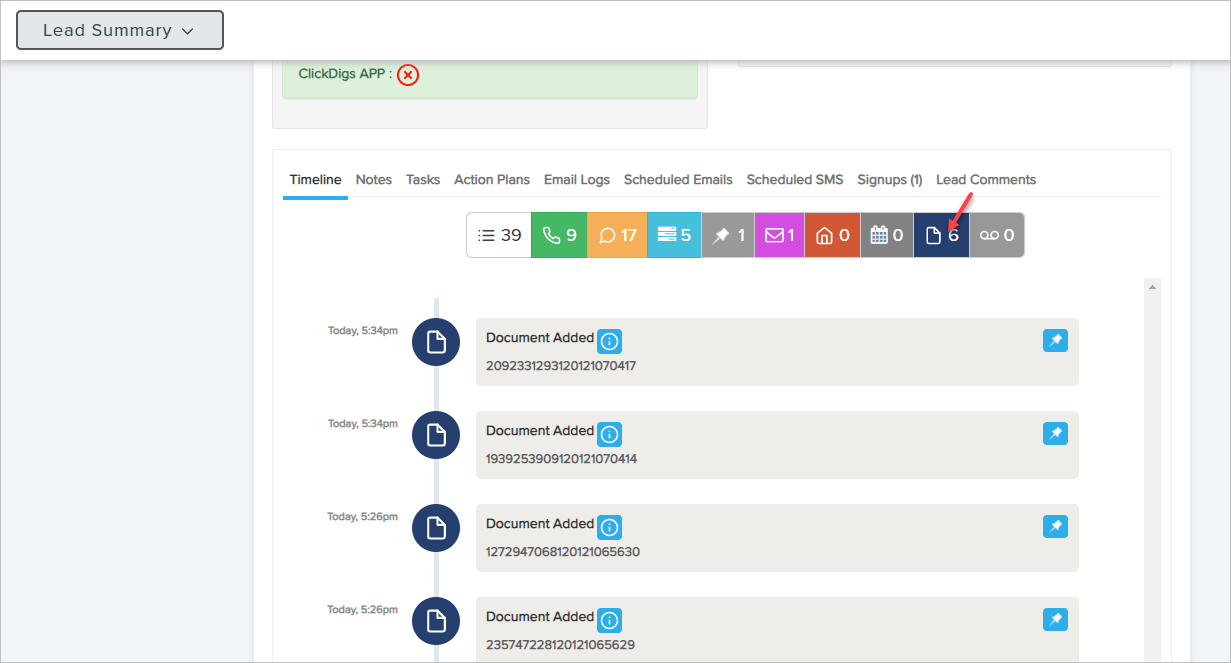Filter timeline by pinned items (1)
Image resolution: width=1231 pixels, height=663 pixels.
point(727,236)
